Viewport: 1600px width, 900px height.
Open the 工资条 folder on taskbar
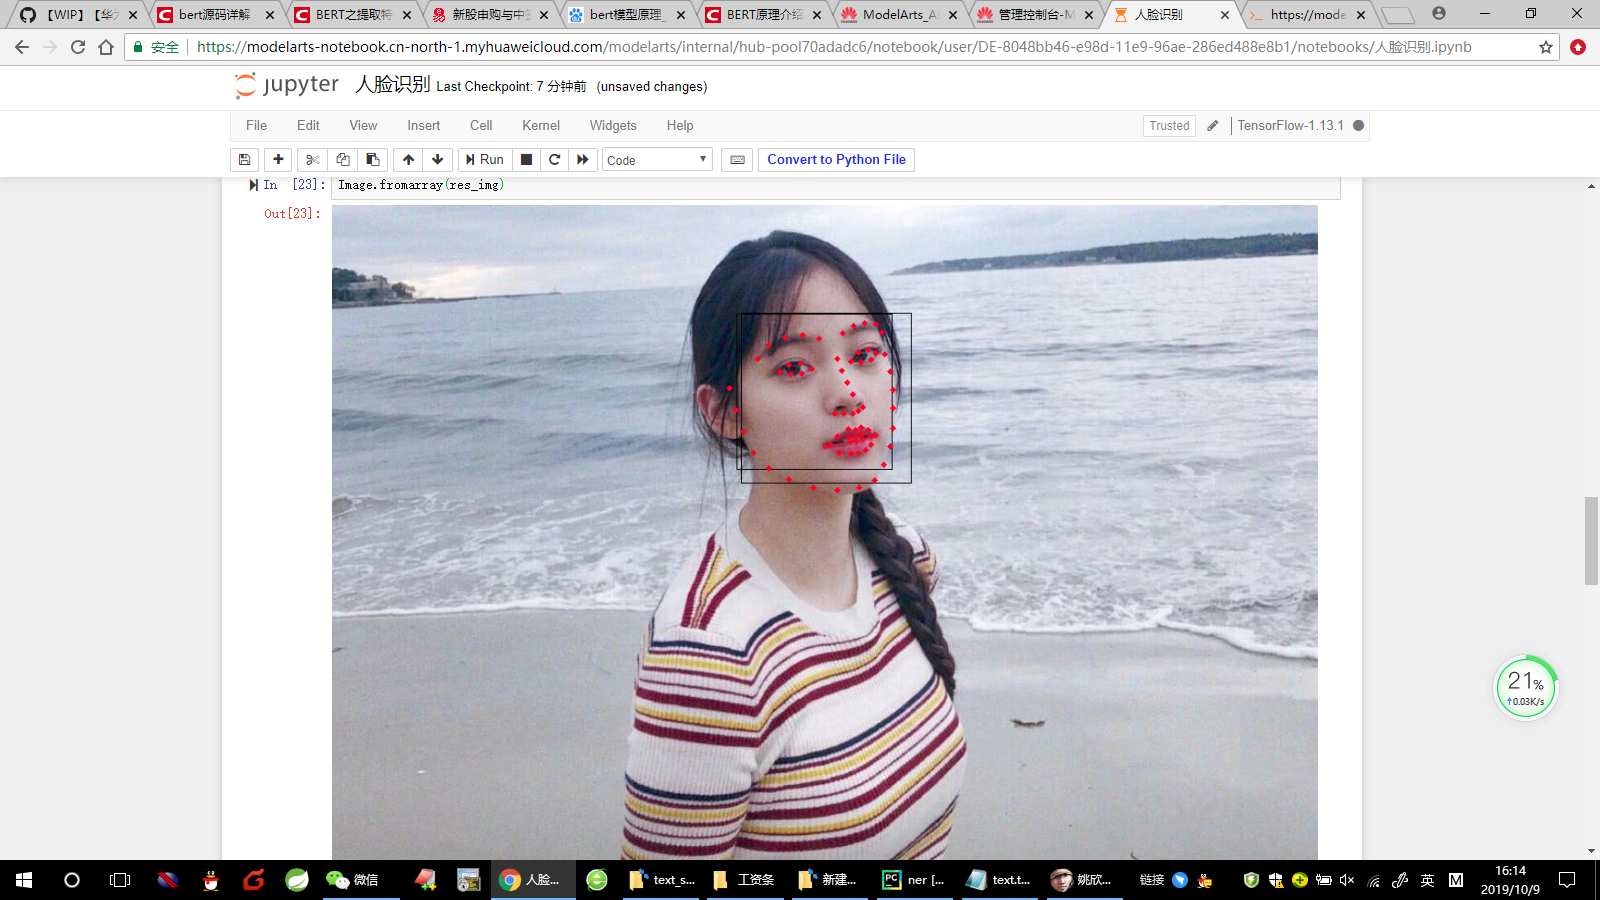745,880
